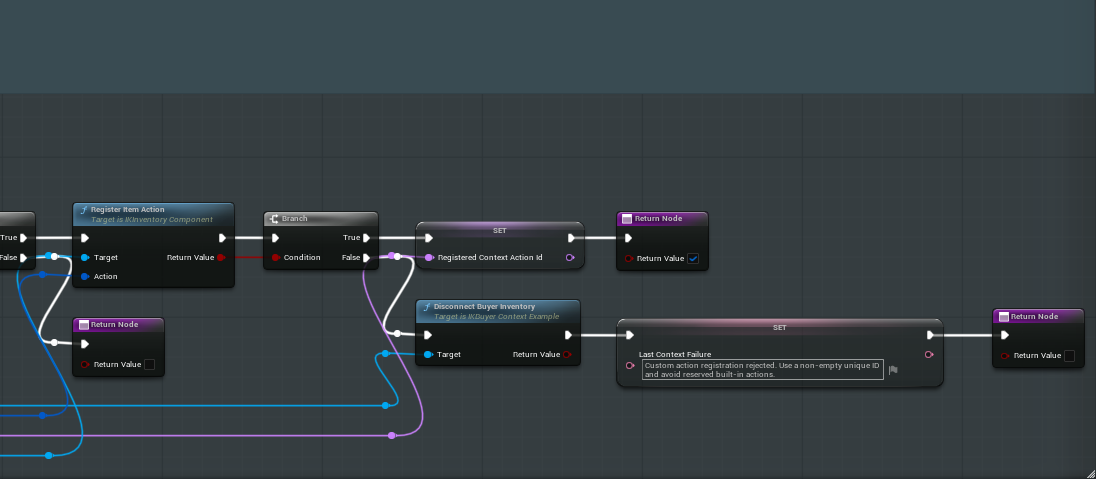
Task: Select the Branch node's exec input pin
Action: [x=275, y=238]
